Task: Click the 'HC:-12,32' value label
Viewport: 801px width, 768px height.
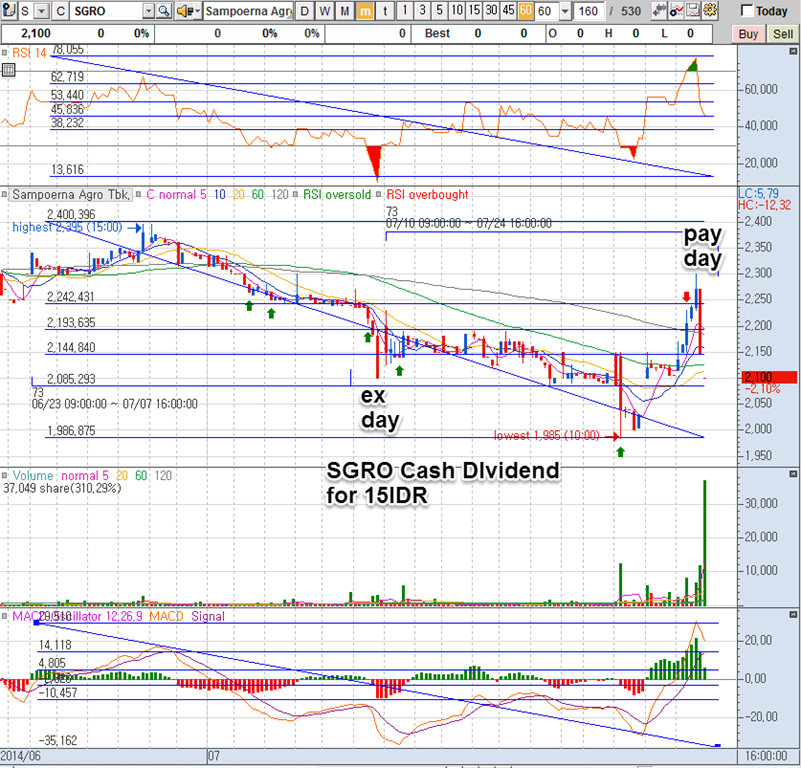Action: tap(764, 205)
